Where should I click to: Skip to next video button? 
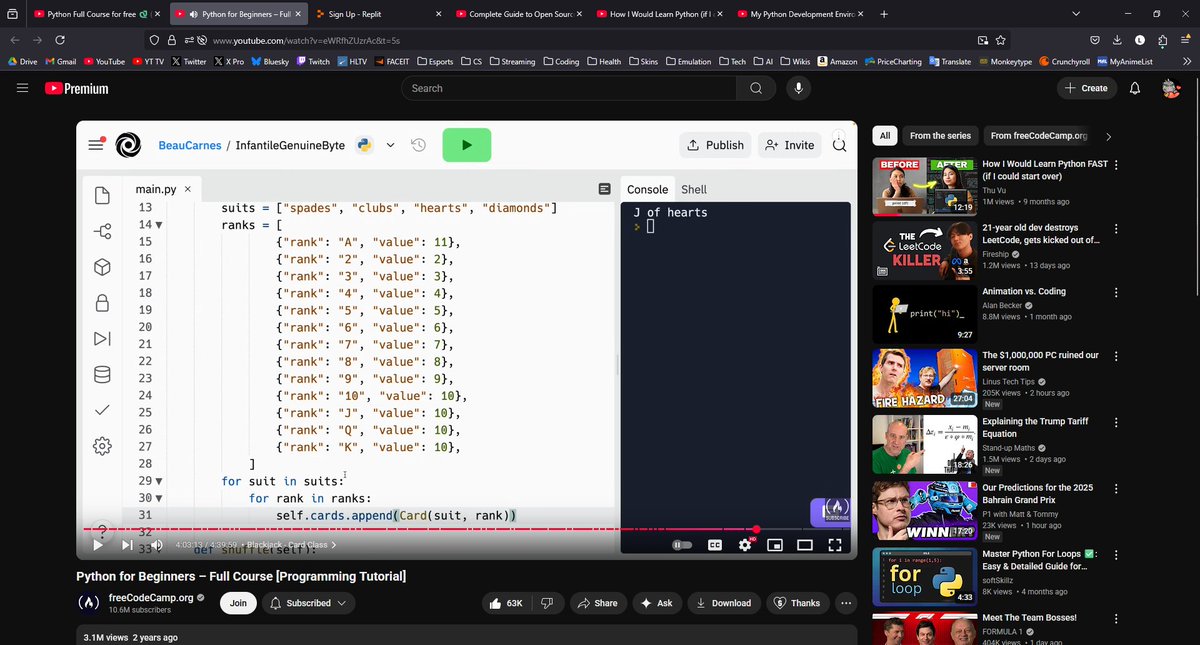point(128,545)
